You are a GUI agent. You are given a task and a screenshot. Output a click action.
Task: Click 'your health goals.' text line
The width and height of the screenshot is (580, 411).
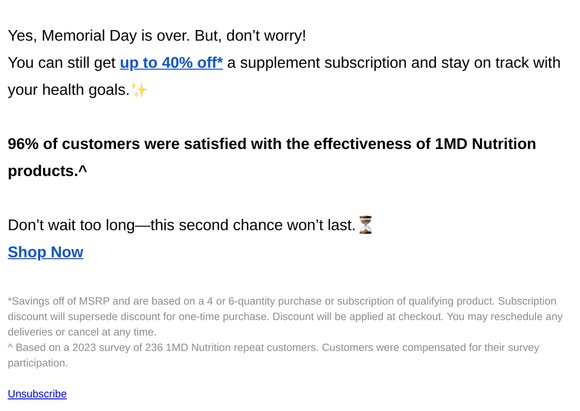[69, 90]
